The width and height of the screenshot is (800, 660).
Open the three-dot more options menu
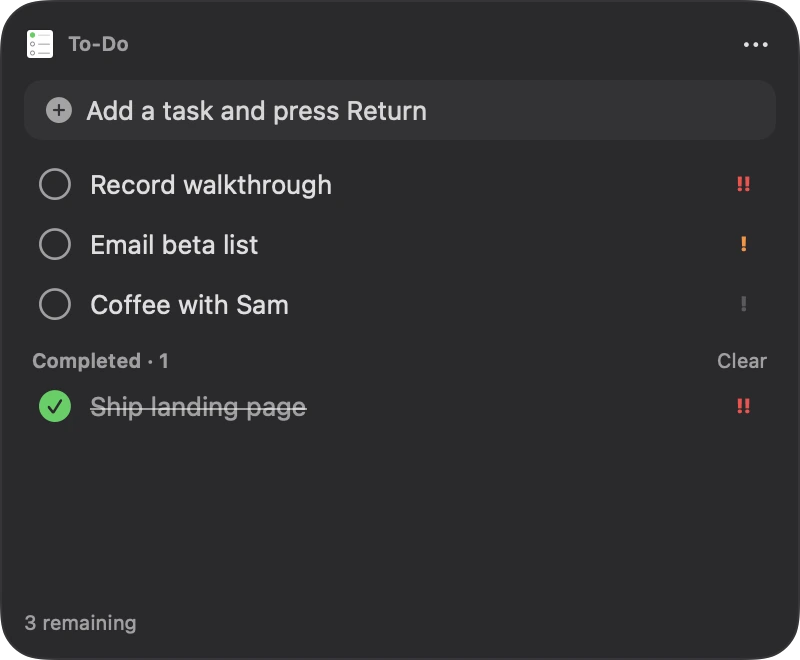coord(755,45)
